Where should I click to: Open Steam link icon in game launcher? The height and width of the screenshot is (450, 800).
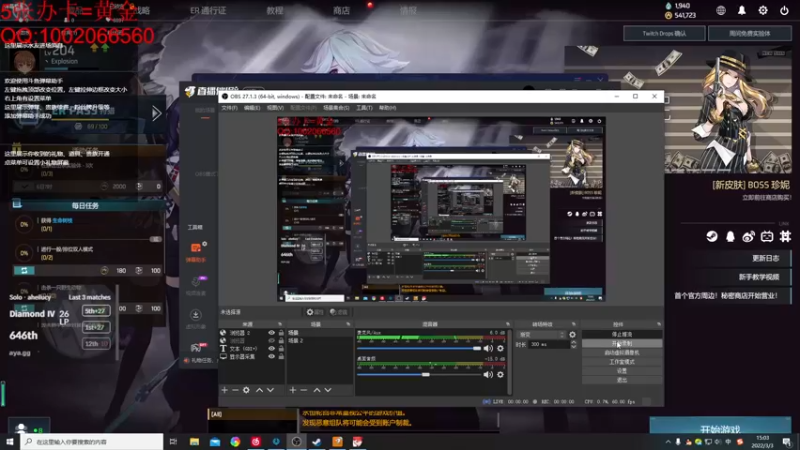pos(712,236)
